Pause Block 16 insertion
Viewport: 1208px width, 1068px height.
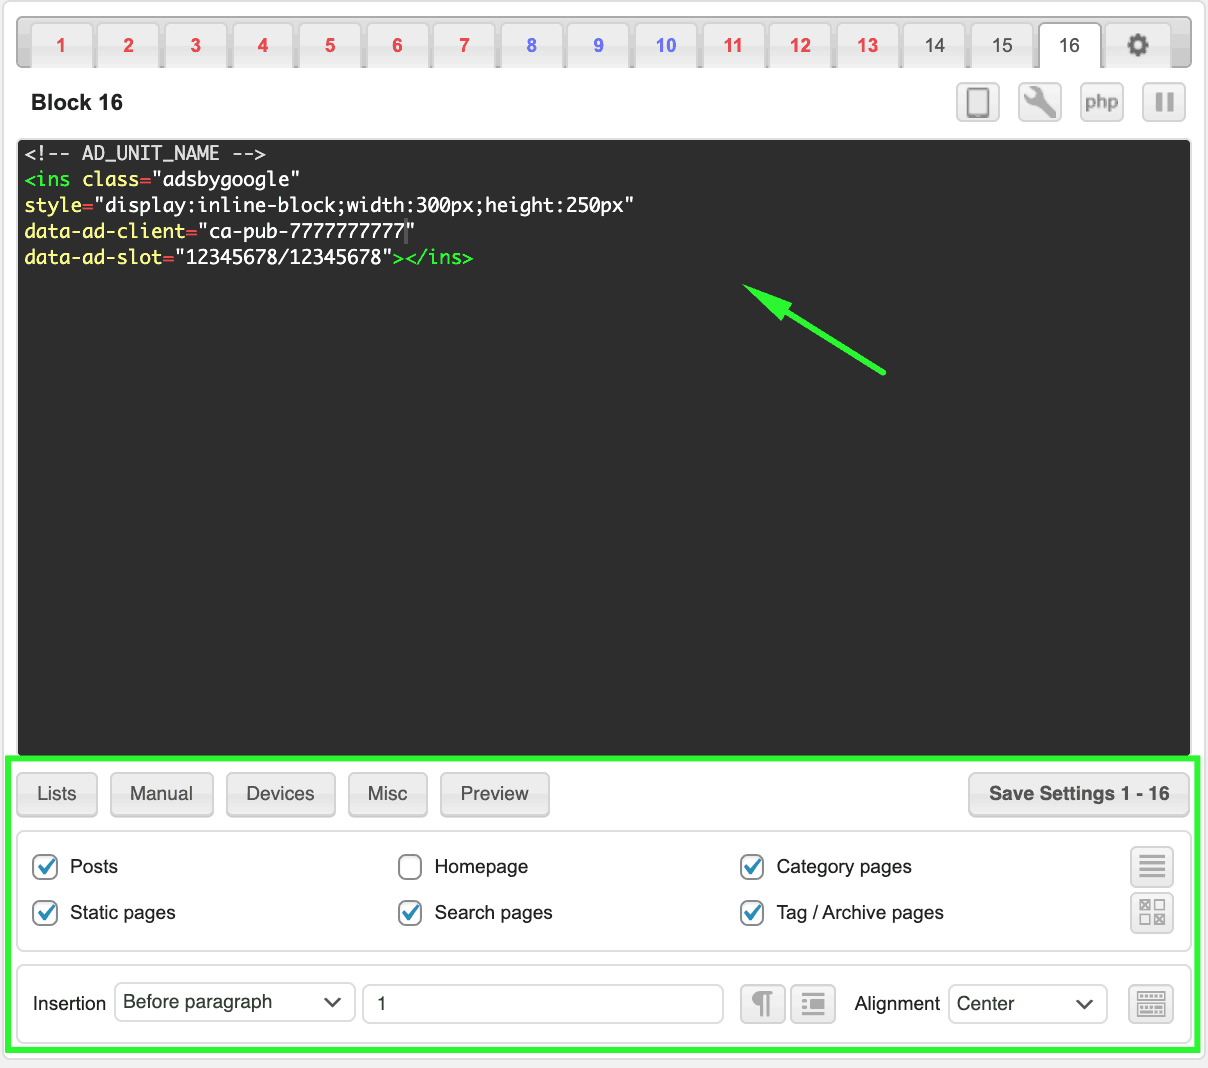click(1164, 102)
